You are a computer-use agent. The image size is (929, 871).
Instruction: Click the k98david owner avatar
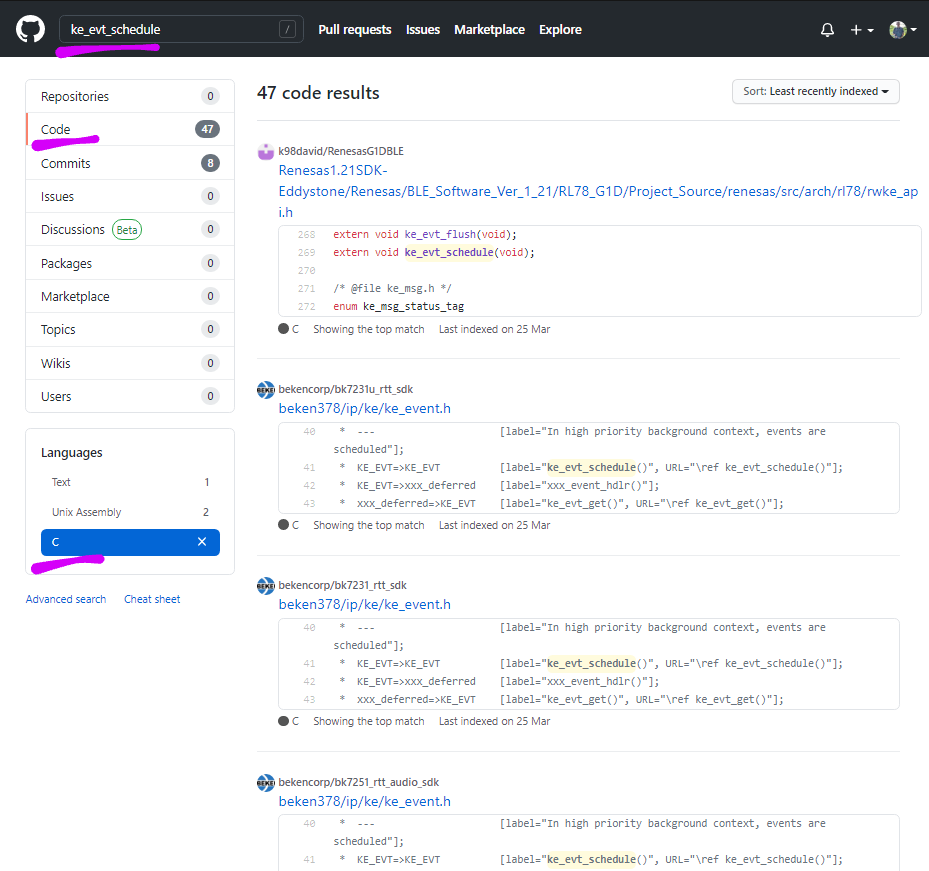coord(266,152)
